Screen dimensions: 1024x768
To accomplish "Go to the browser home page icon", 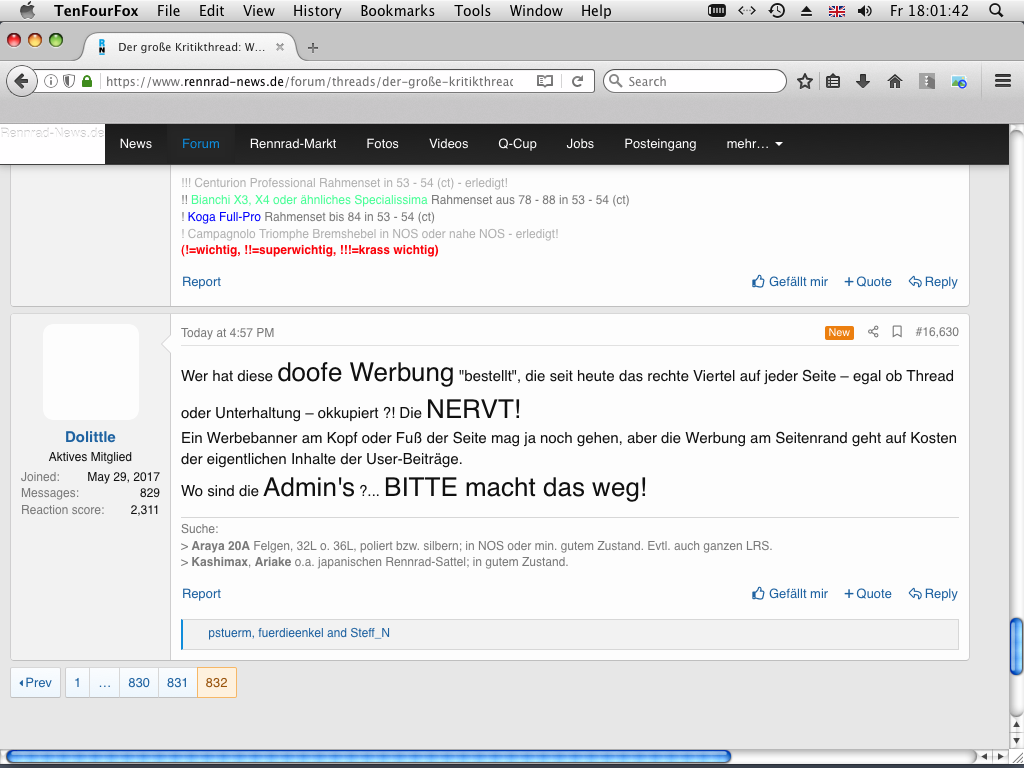I will pyautogui.click(x=895, y=82).
